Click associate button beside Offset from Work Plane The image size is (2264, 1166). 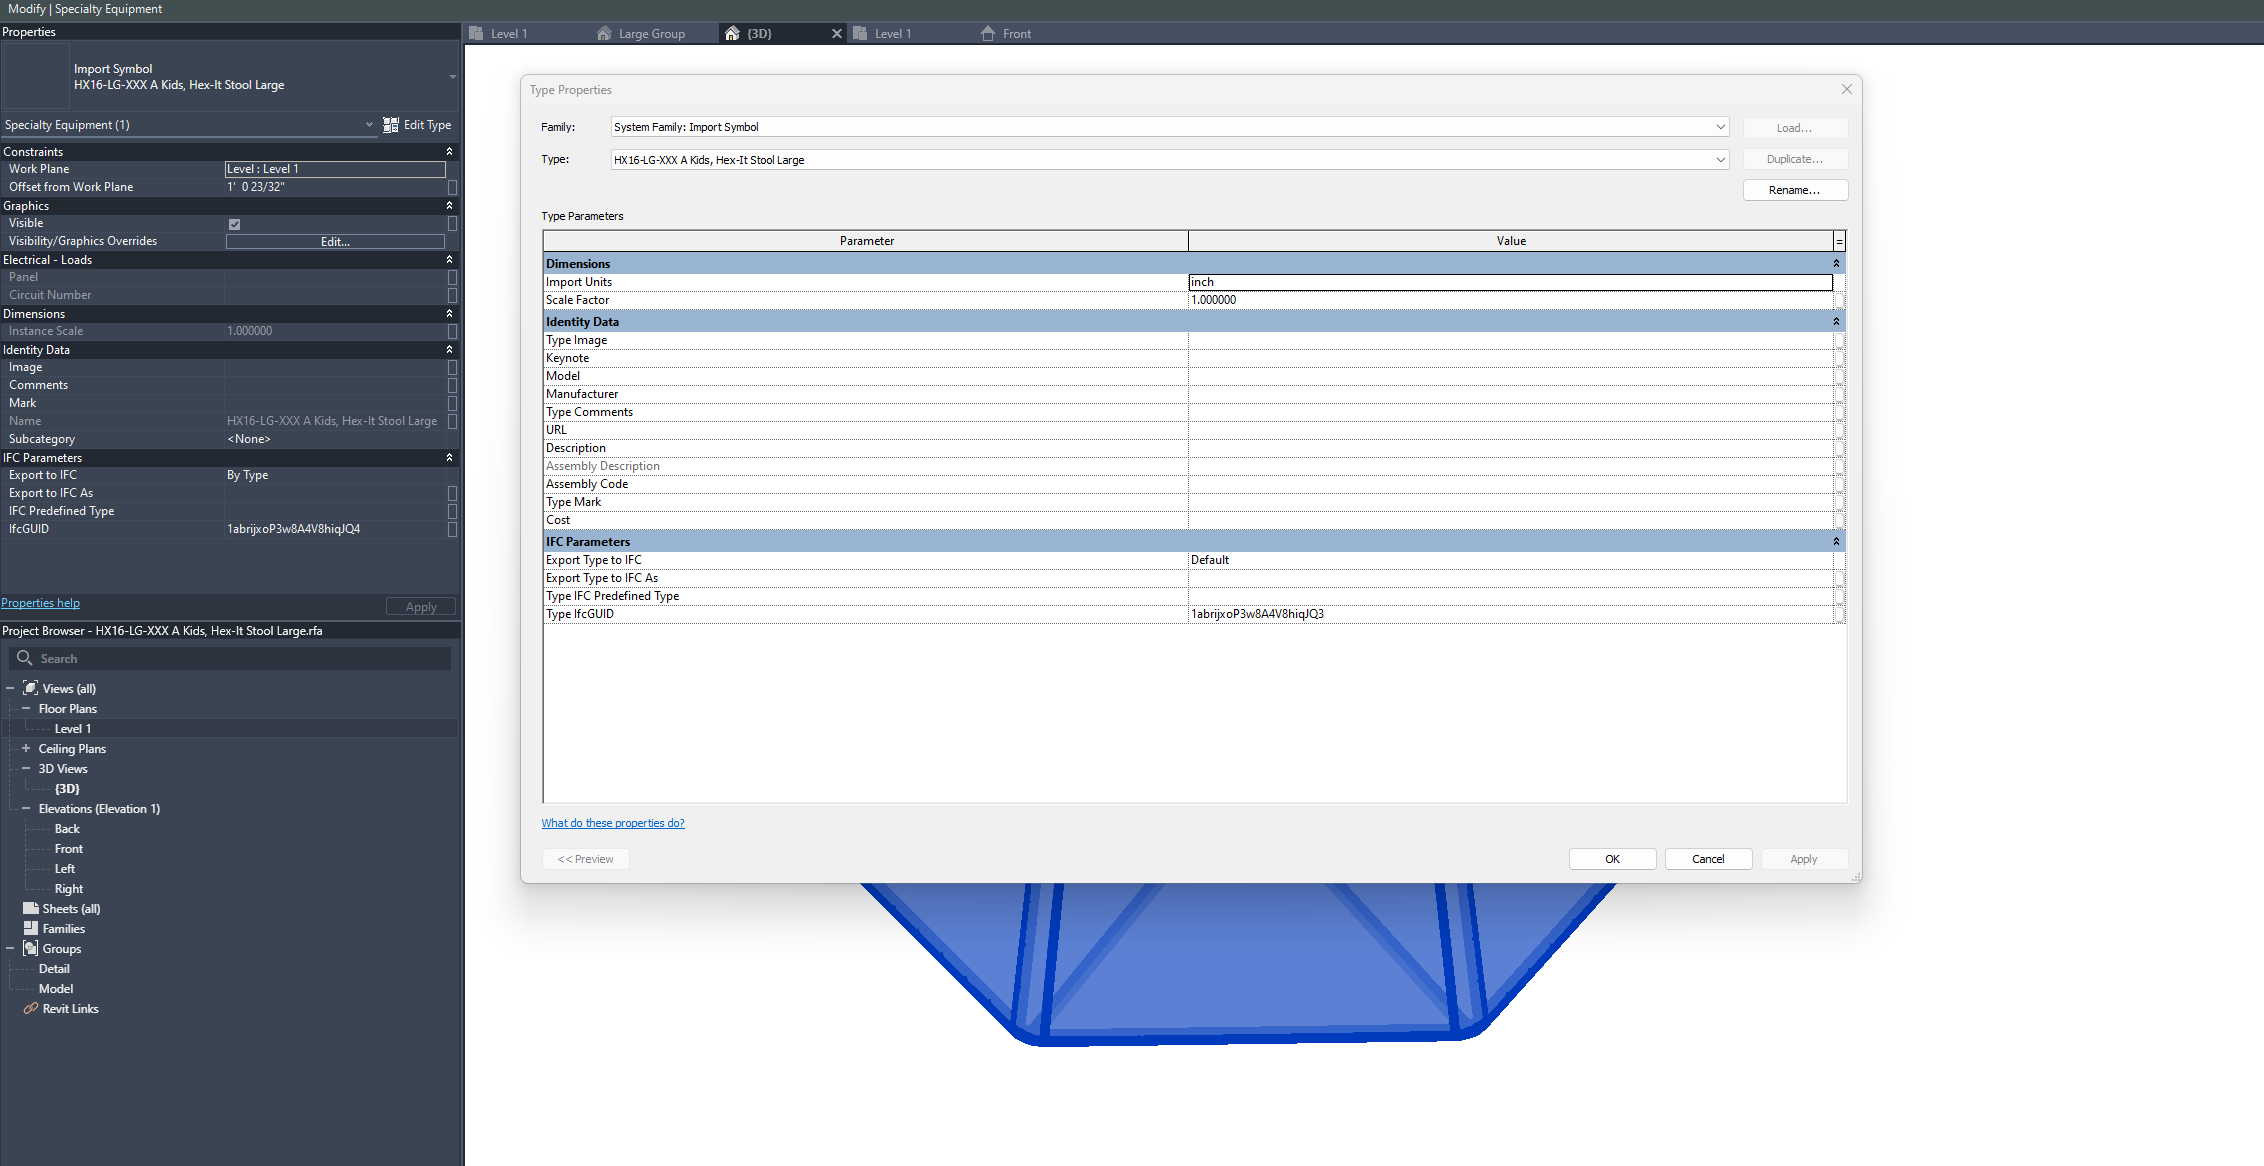(x=452, y=187)
